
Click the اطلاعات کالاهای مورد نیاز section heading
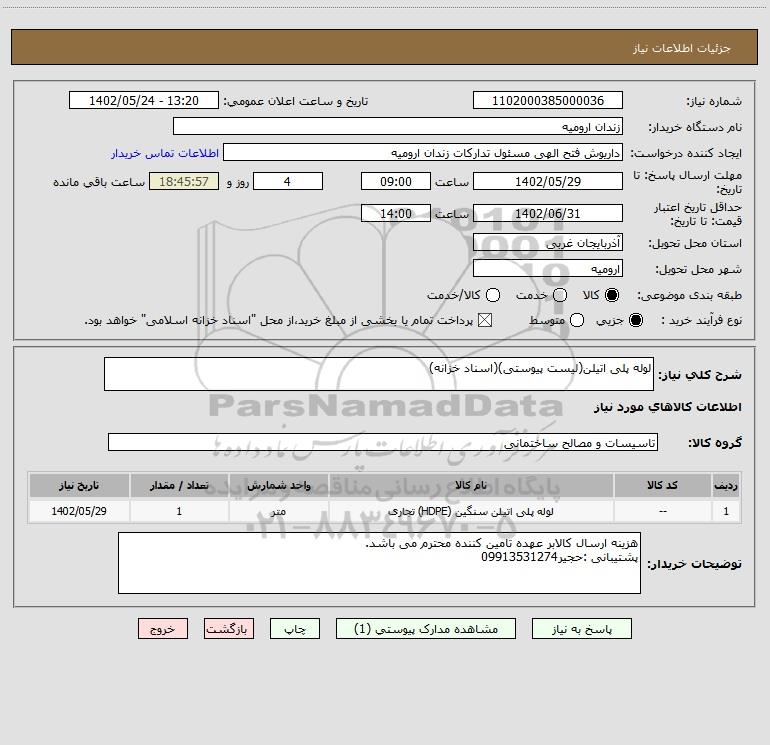pos(668,407)
